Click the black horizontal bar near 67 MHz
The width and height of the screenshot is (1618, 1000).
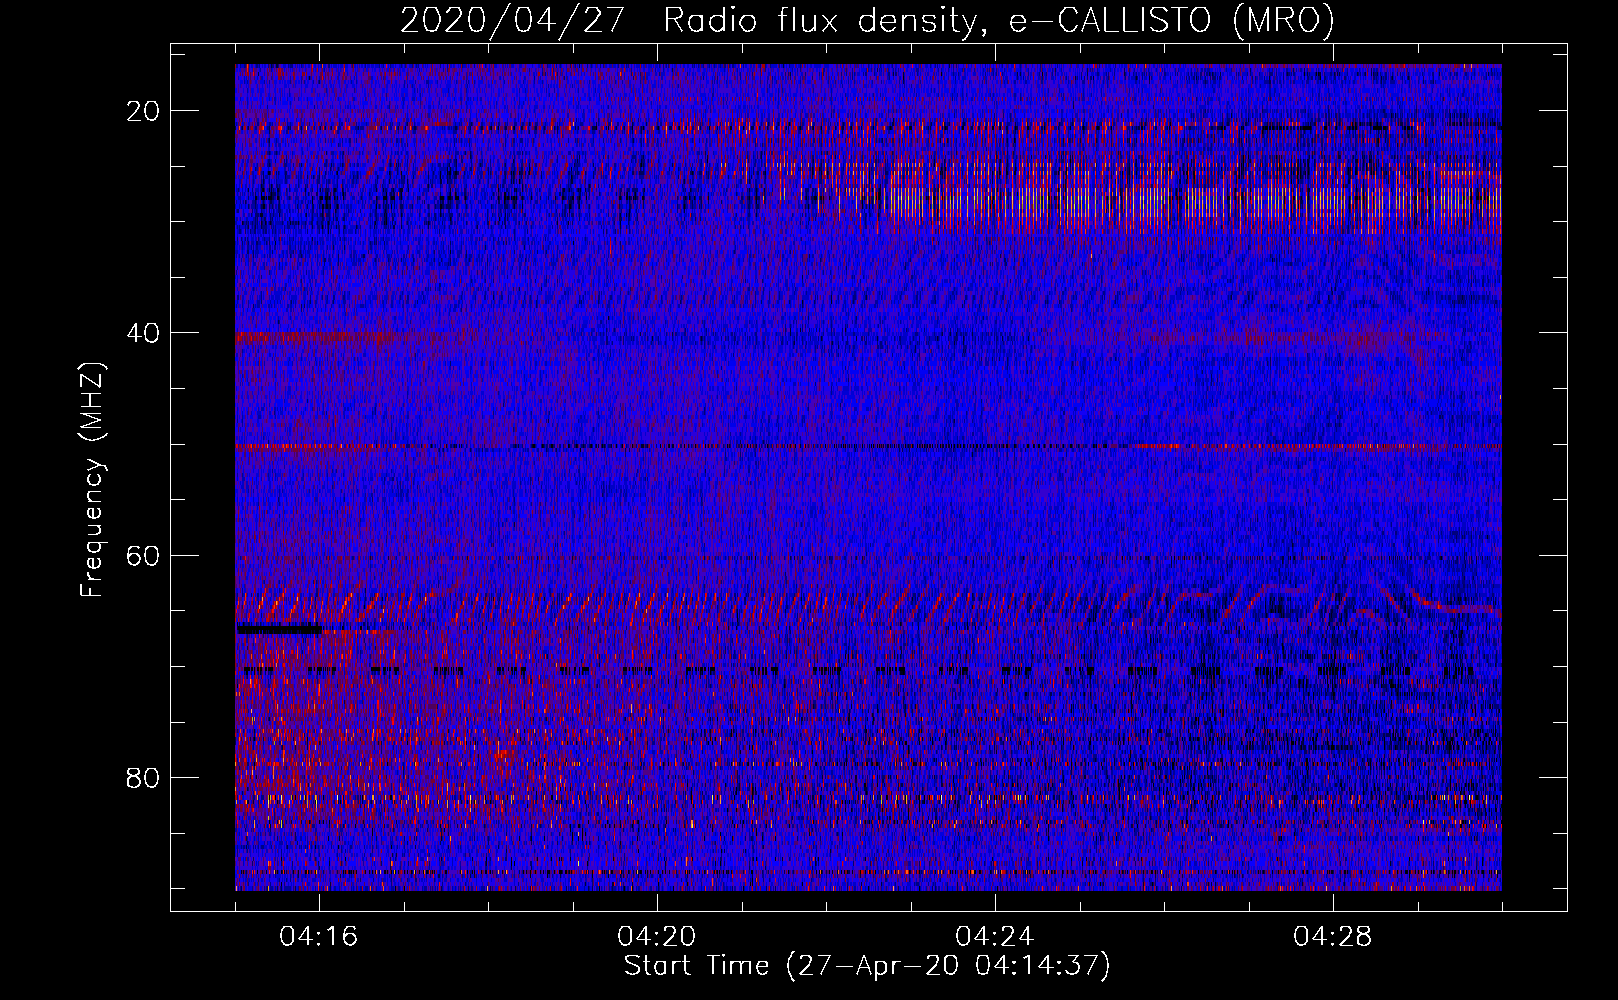click(x=279, y=630)
